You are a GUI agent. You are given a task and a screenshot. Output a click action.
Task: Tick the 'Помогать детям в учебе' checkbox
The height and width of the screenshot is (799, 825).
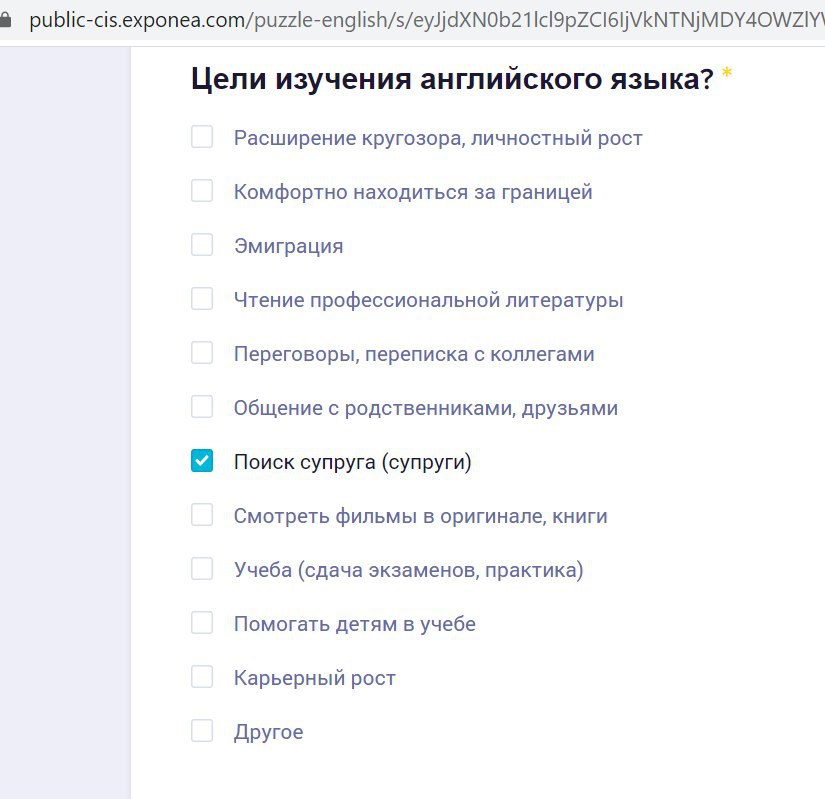[202, 623]
